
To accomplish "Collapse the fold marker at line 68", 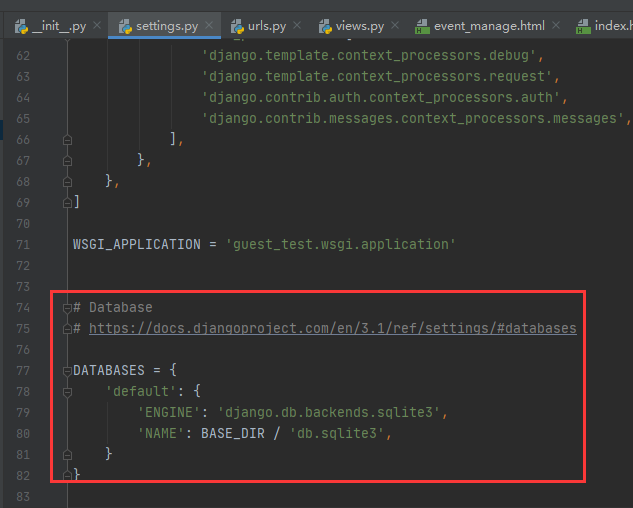I will click(x=67, y=182).
